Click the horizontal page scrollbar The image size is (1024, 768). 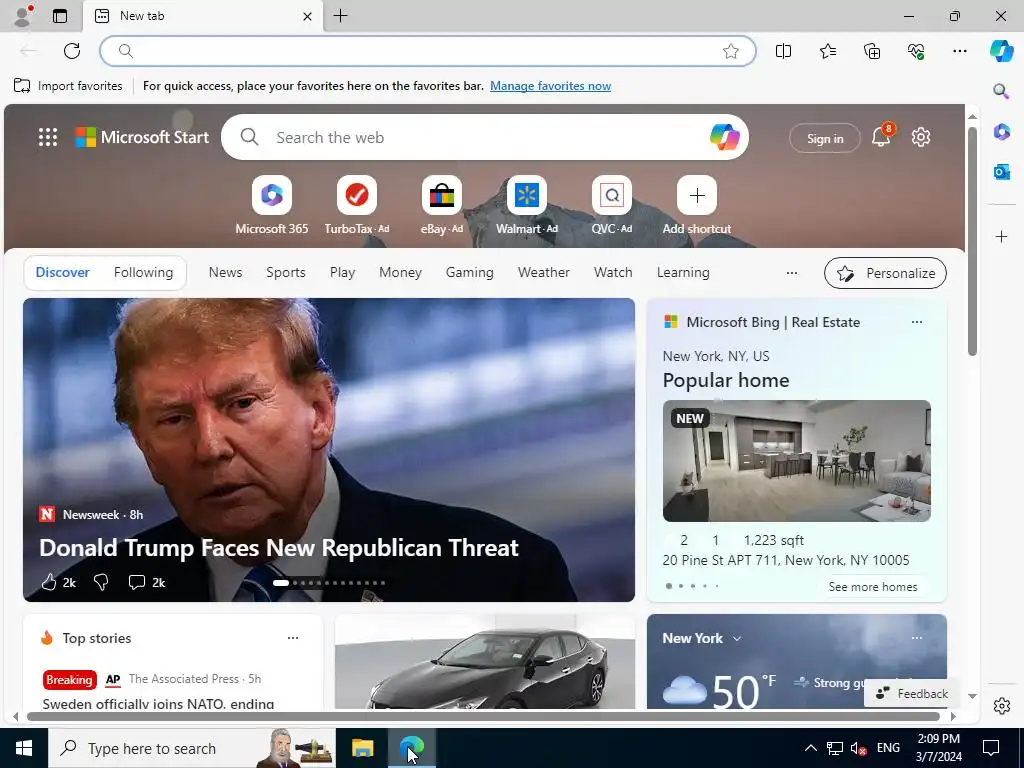pyautogui.click(x=483, y=716)
